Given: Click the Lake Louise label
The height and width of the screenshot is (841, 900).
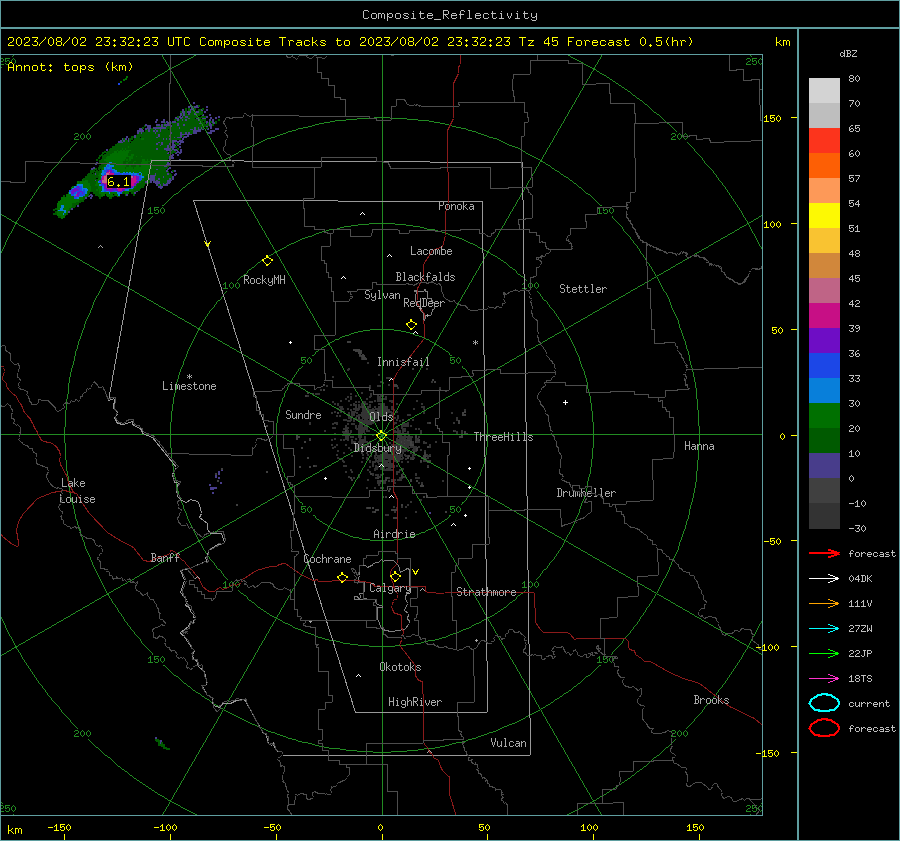Looking at the screenshot, I should (77, 491).
